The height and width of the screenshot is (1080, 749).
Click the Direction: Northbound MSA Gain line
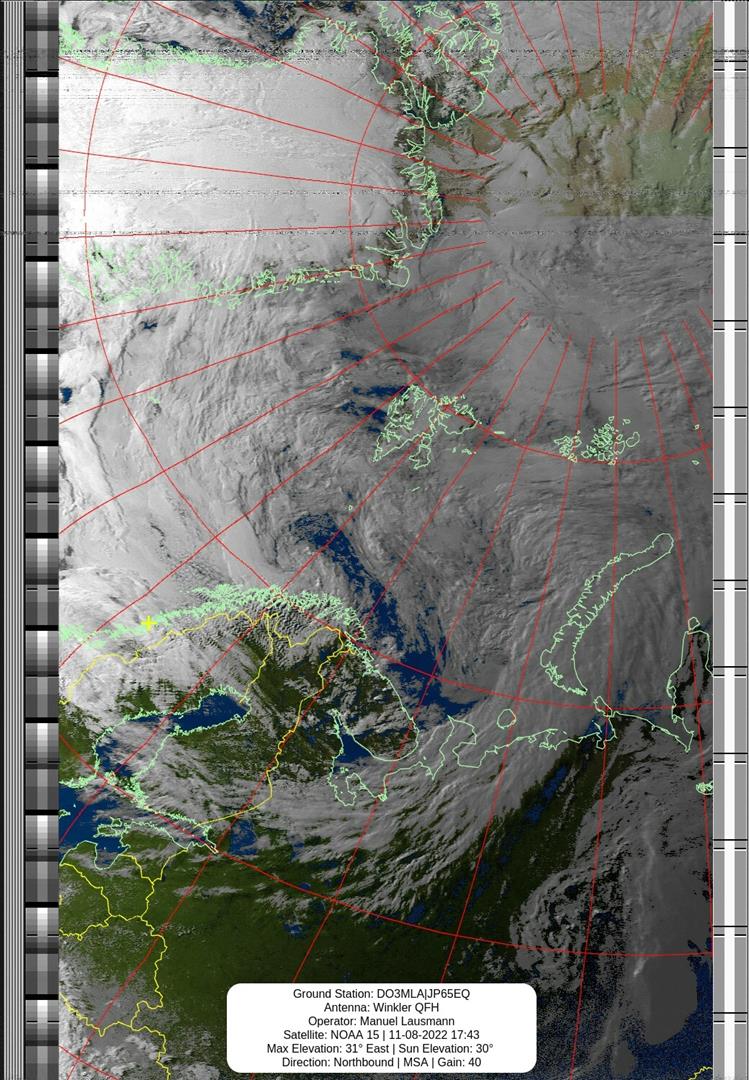pyautogui.click(x=381, y=1063)
